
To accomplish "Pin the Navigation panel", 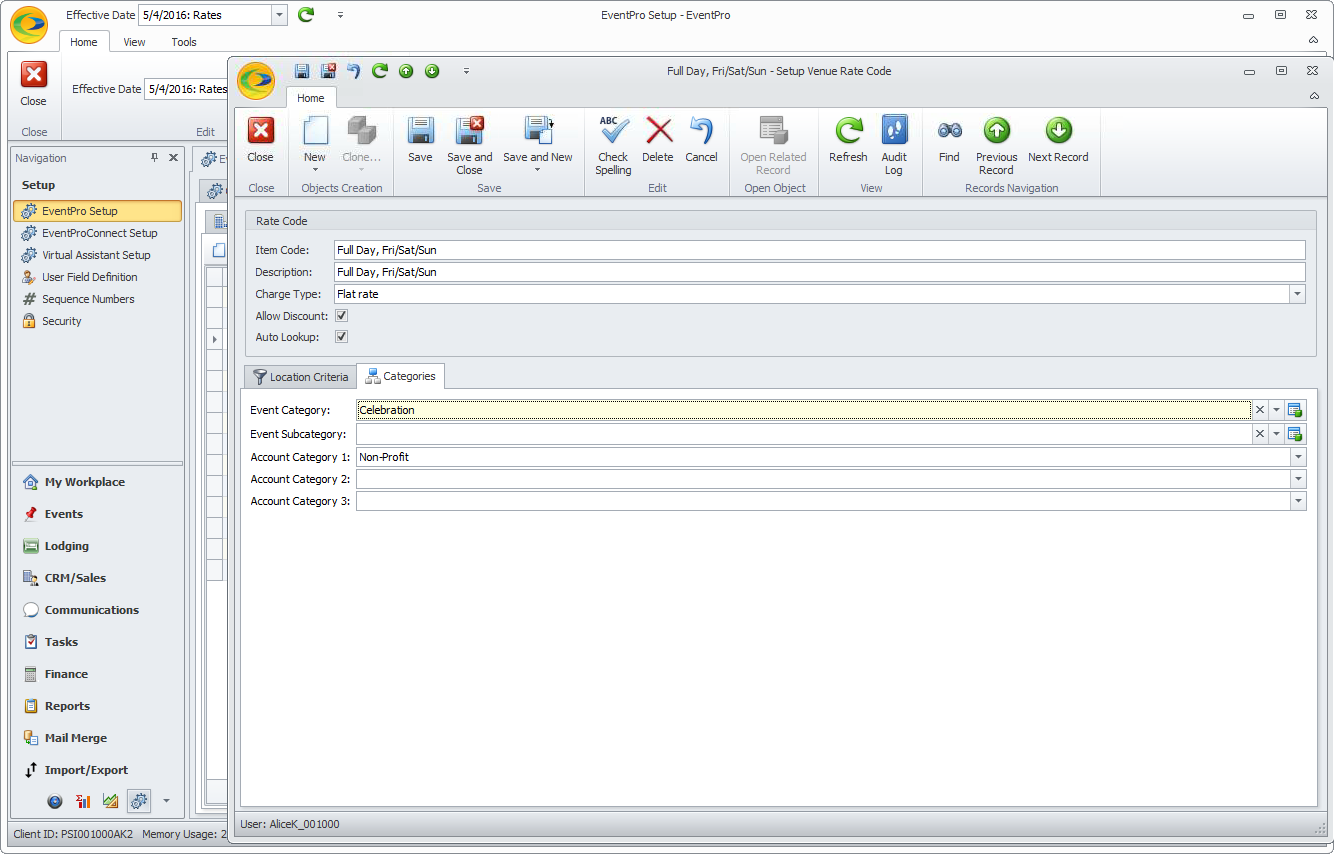I will [x=154, y=158].
